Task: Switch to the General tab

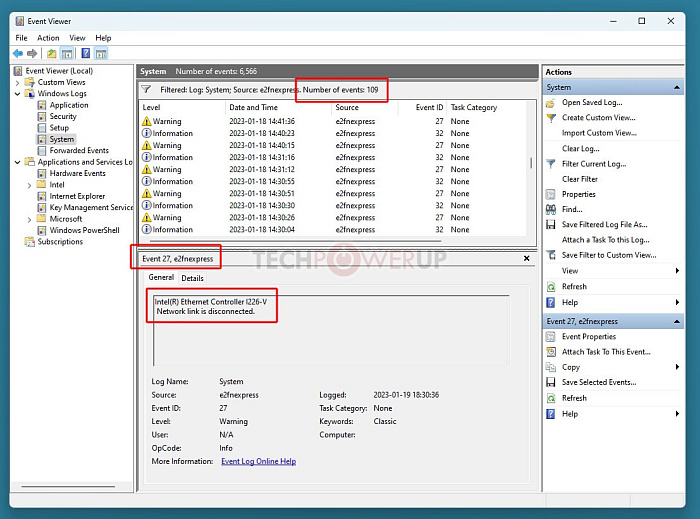Action: [x=161, y=277]
